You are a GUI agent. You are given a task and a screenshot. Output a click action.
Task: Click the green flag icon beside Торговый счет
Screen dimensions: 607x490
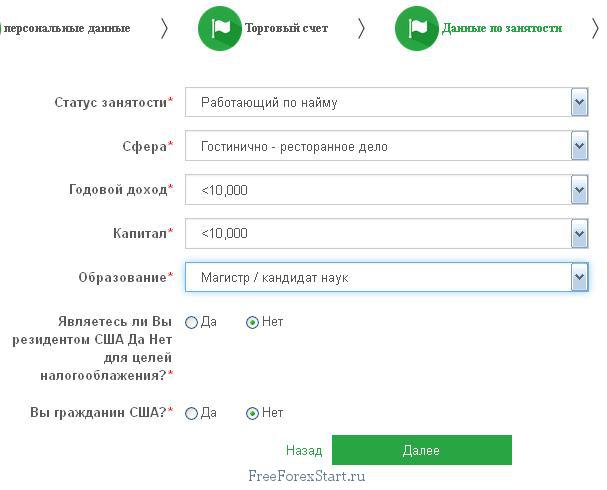tap(221, 28)
